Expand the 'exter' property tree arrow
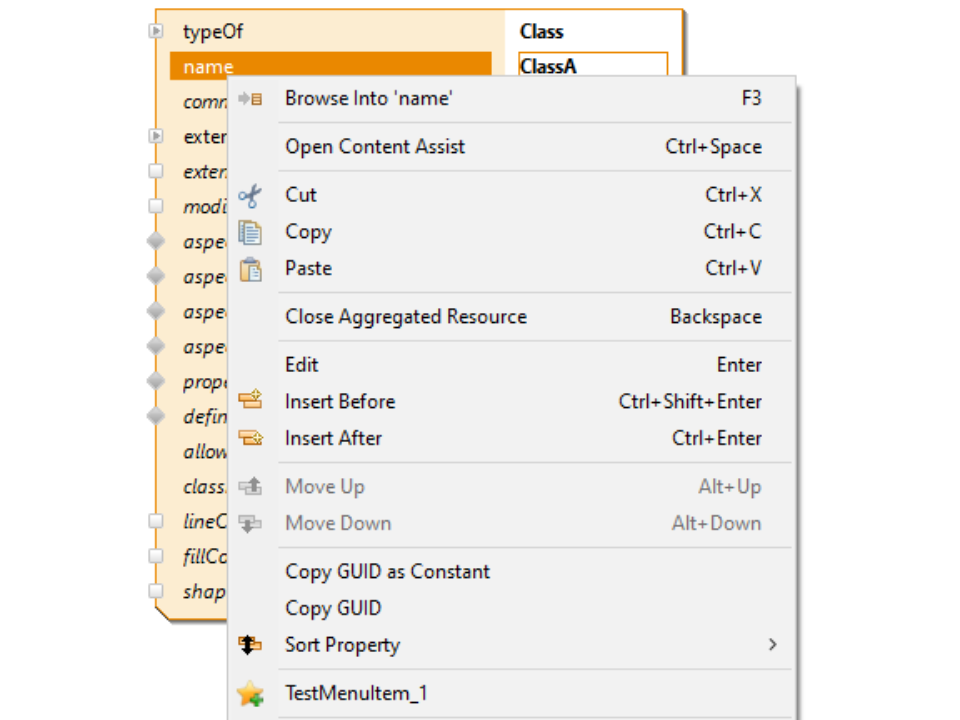 click(156, 136)
